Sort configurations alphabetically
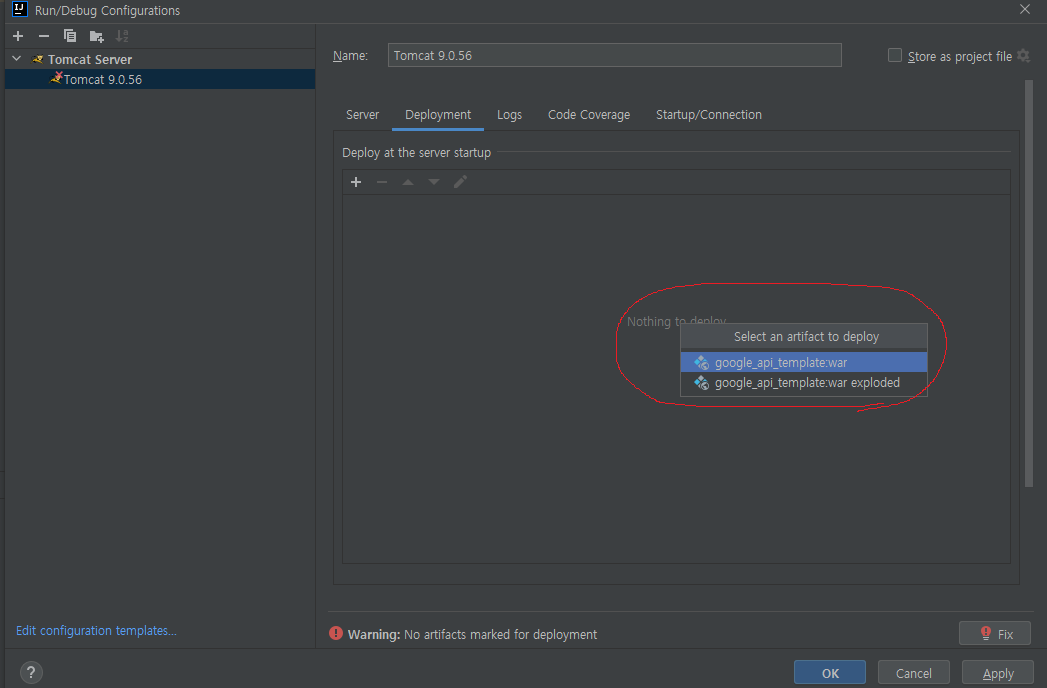The width and height of the screenshot is (1047, 688). point(122,36)
